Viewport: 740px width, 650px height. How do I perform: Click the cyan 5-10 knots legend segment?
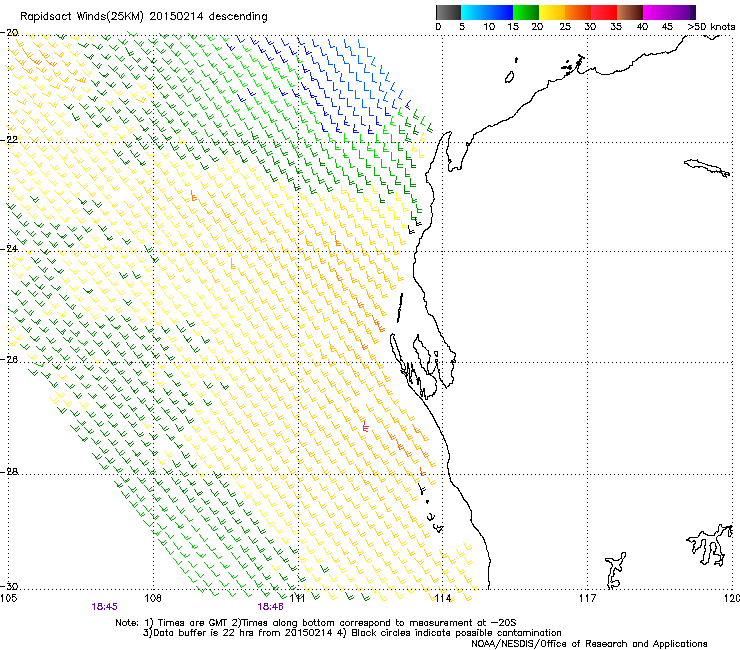pyautogui.click(x=474, y=12)
